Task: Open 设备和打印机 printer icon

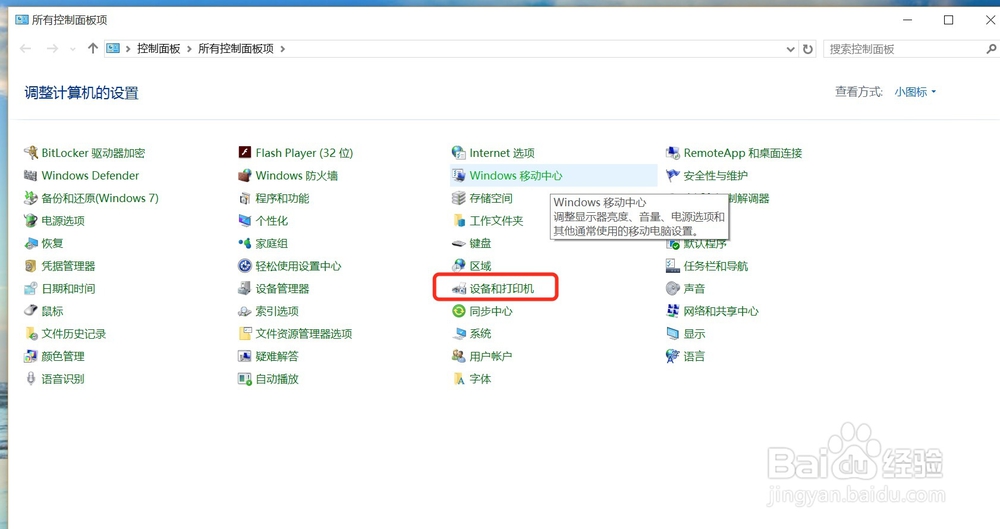Action: [459, 289]
